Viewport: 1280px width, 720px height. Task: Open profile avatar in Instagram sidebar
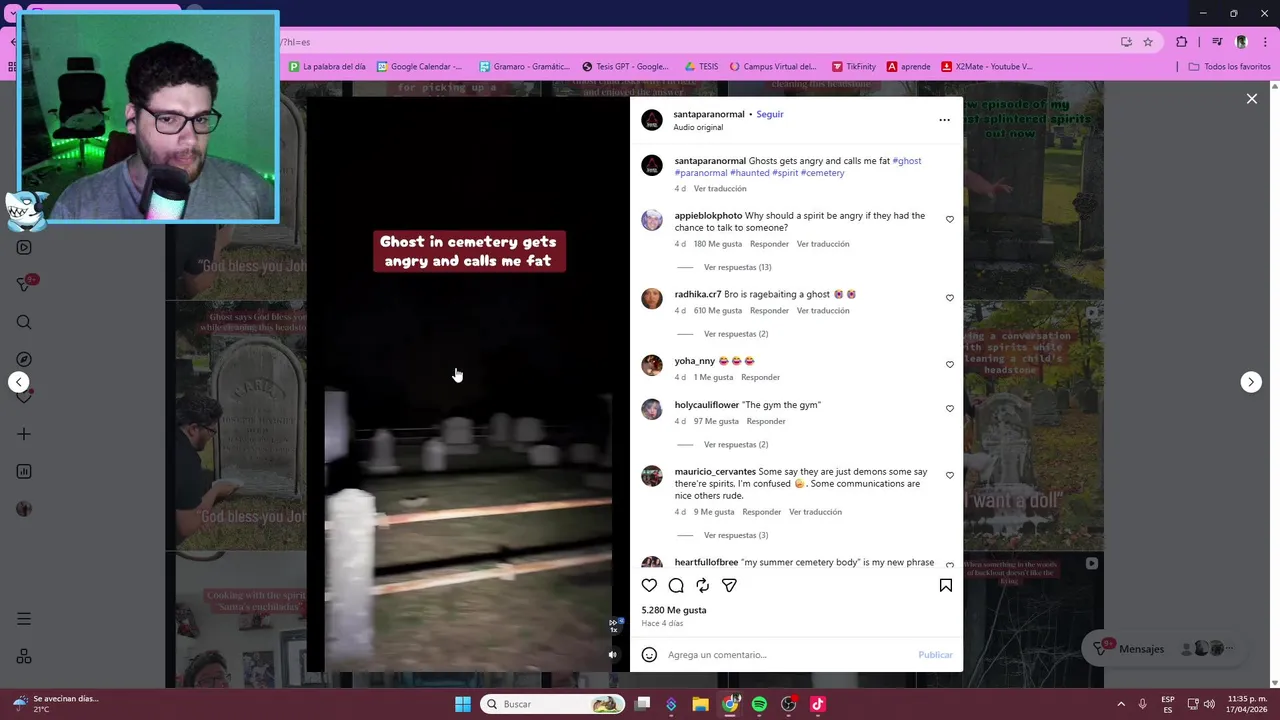coord(24,509)
